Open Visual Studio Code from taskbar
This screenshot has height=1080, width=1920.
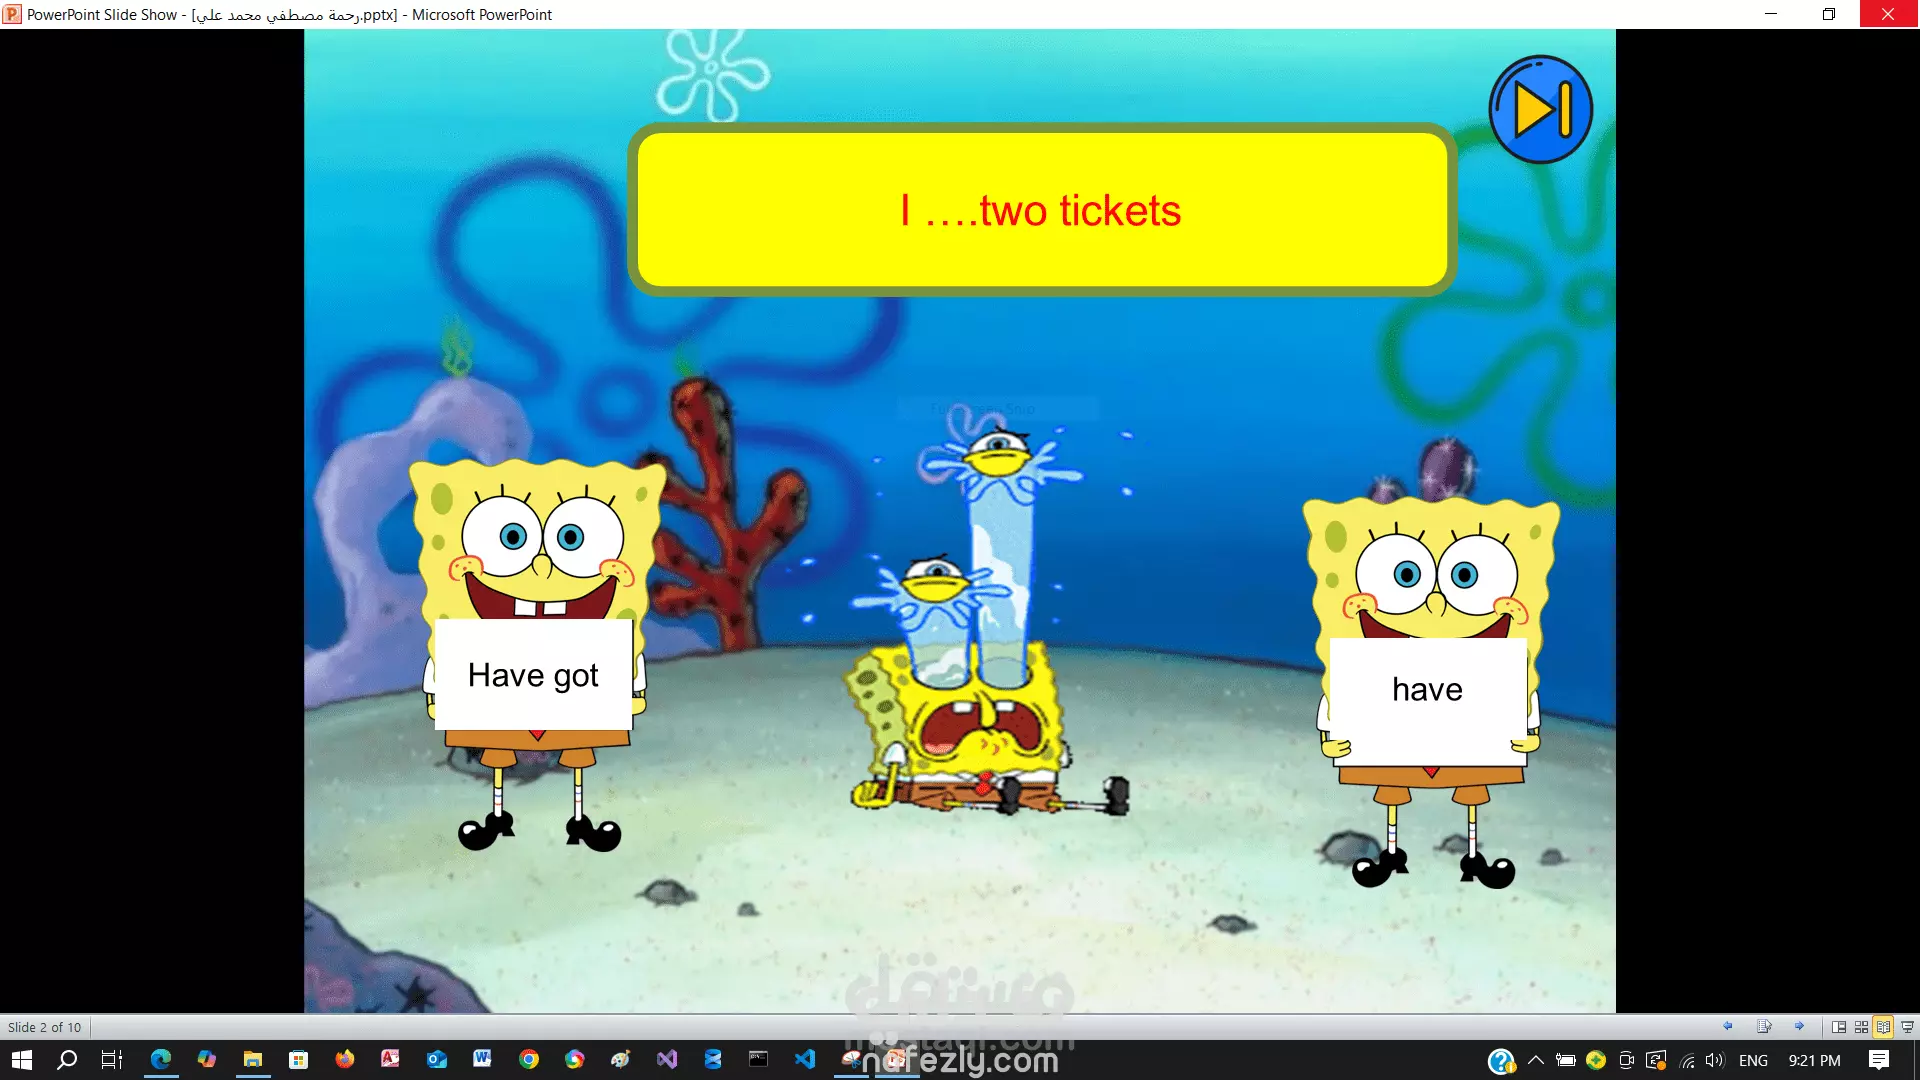(805, 1059)
